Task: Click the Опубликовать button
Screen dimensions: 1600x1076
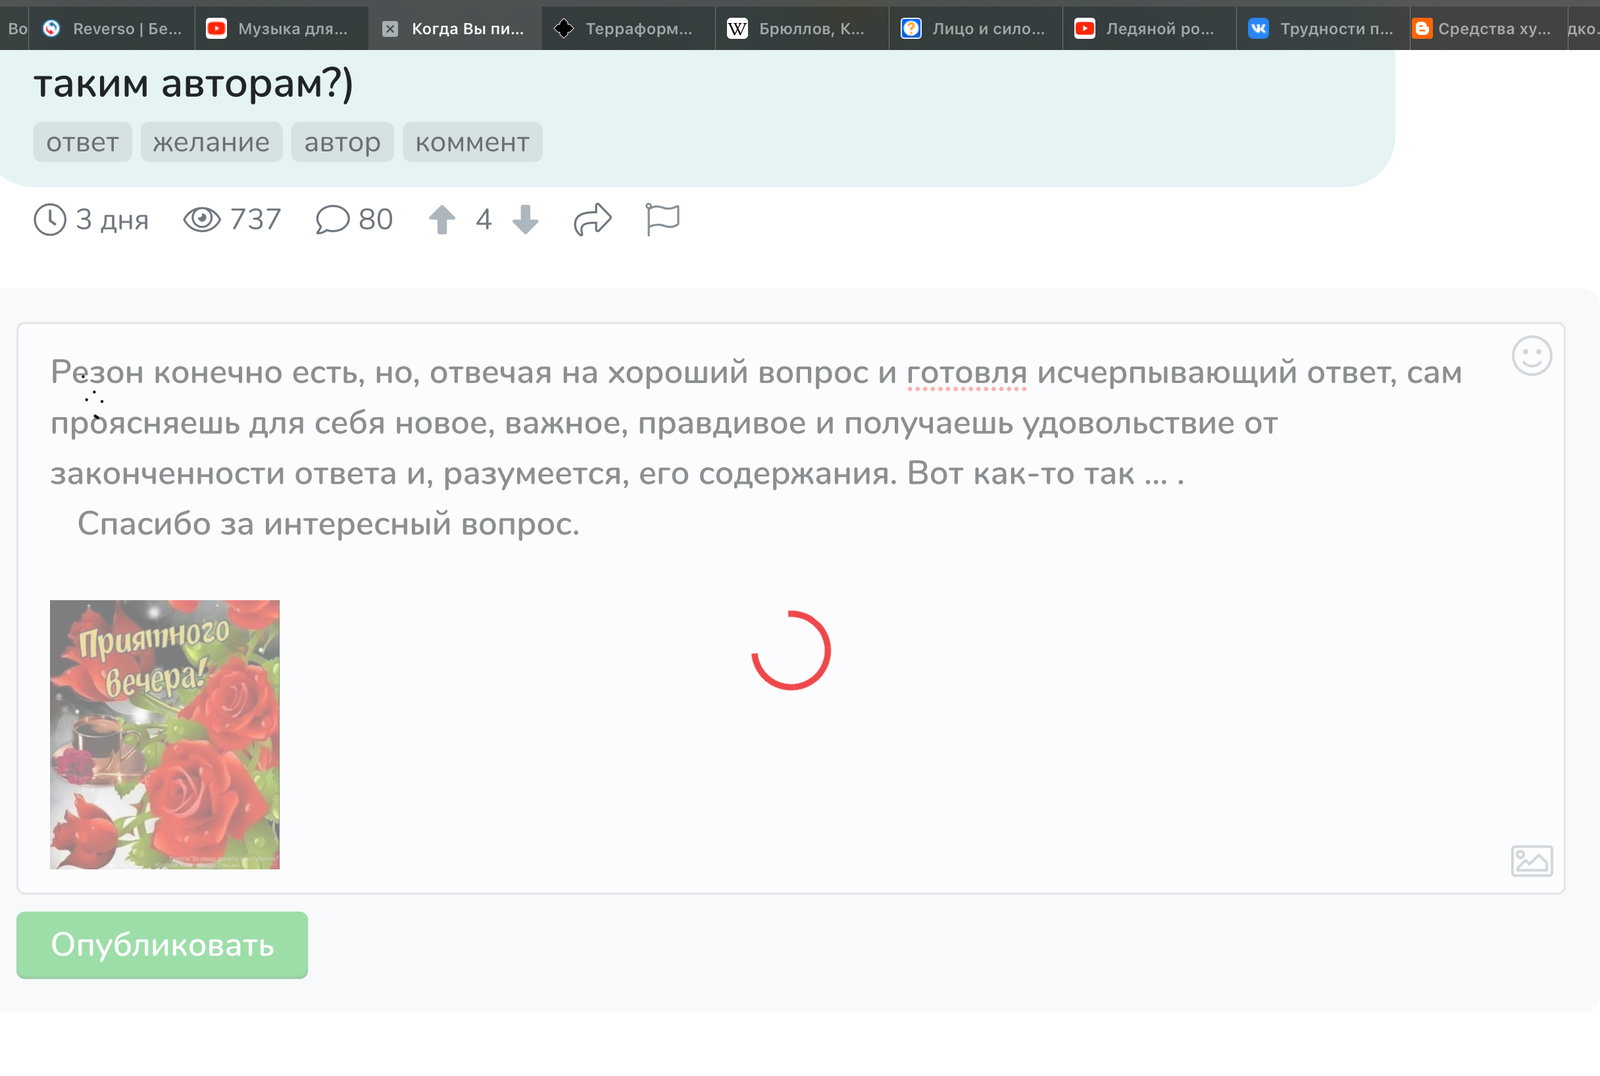Action: coord(162,945)
